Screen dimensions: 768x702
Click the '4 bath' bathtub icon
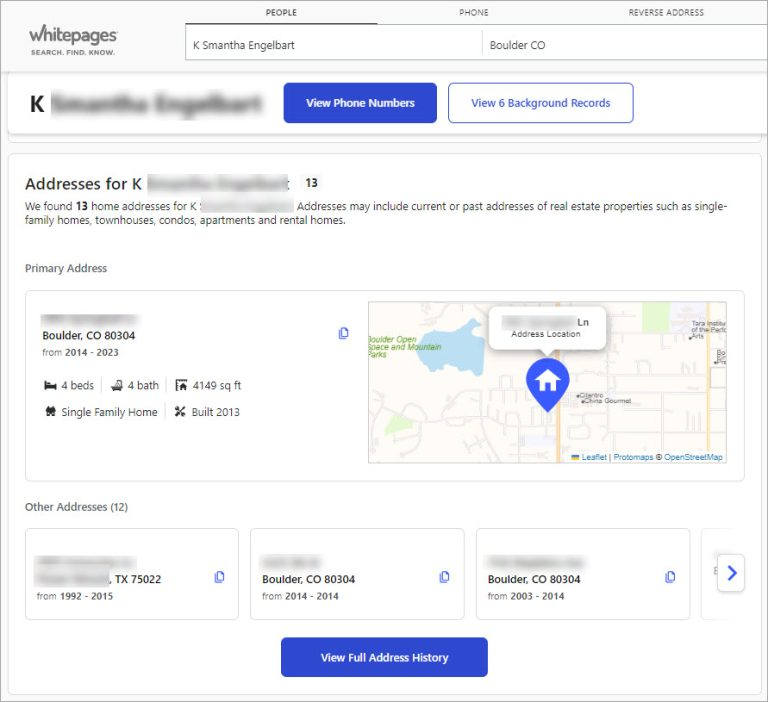[117, 386]
